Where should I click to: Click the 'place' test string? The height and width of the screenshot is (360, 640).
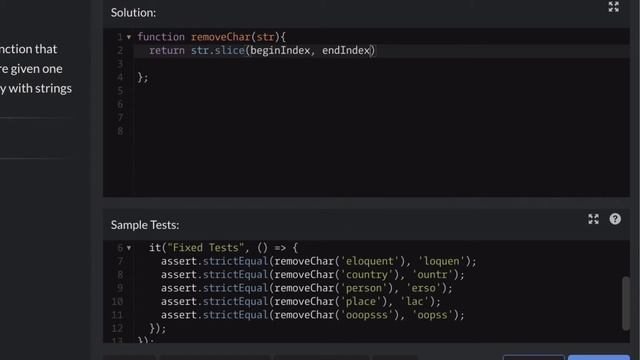tap(360, 302)
